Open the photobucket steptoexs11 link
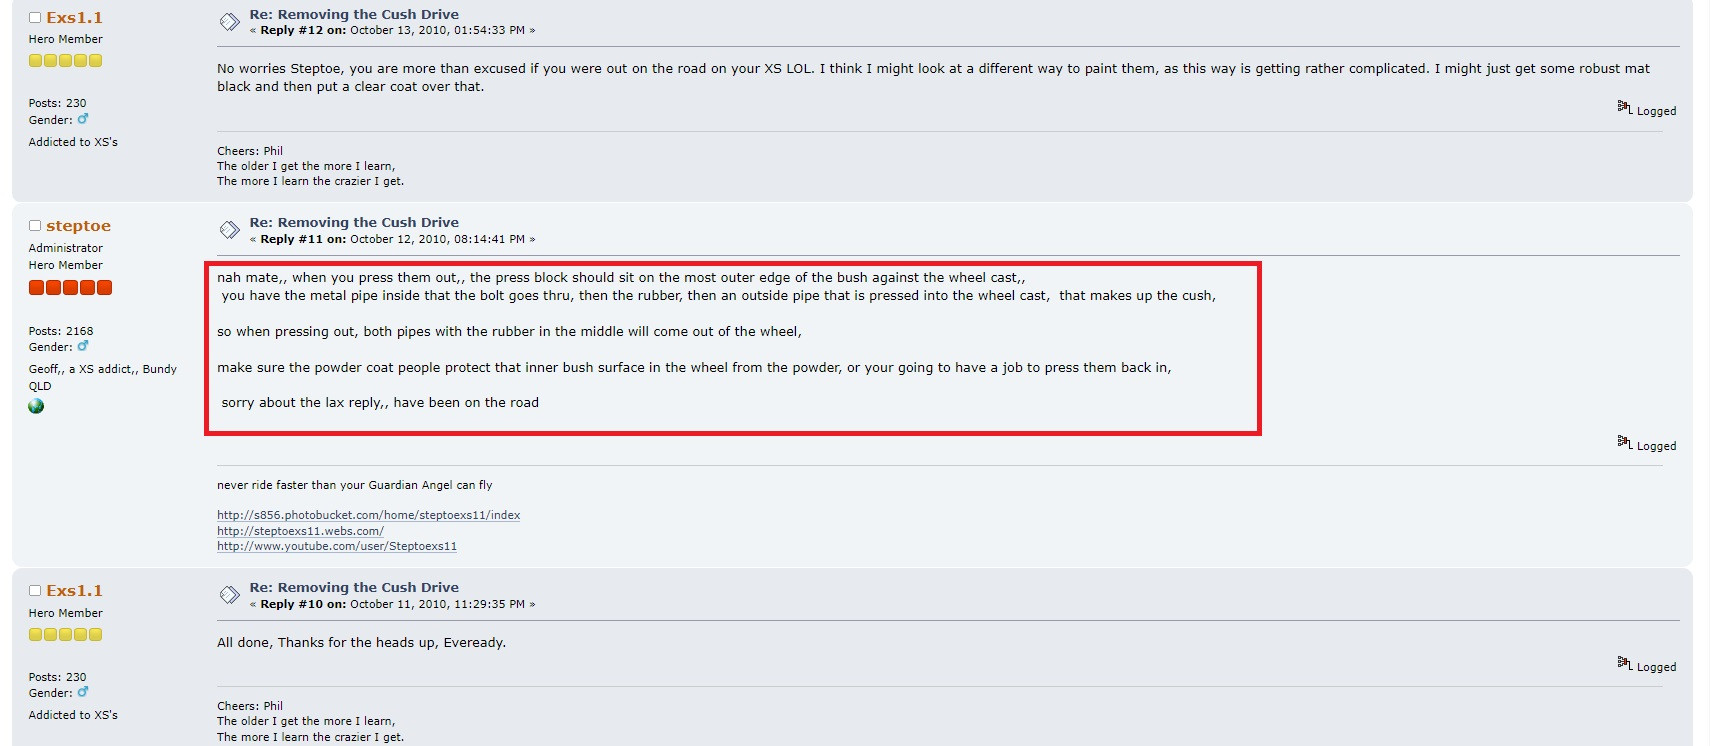The height and width of the screenshot is (746, 1710). tap(368, 515)
